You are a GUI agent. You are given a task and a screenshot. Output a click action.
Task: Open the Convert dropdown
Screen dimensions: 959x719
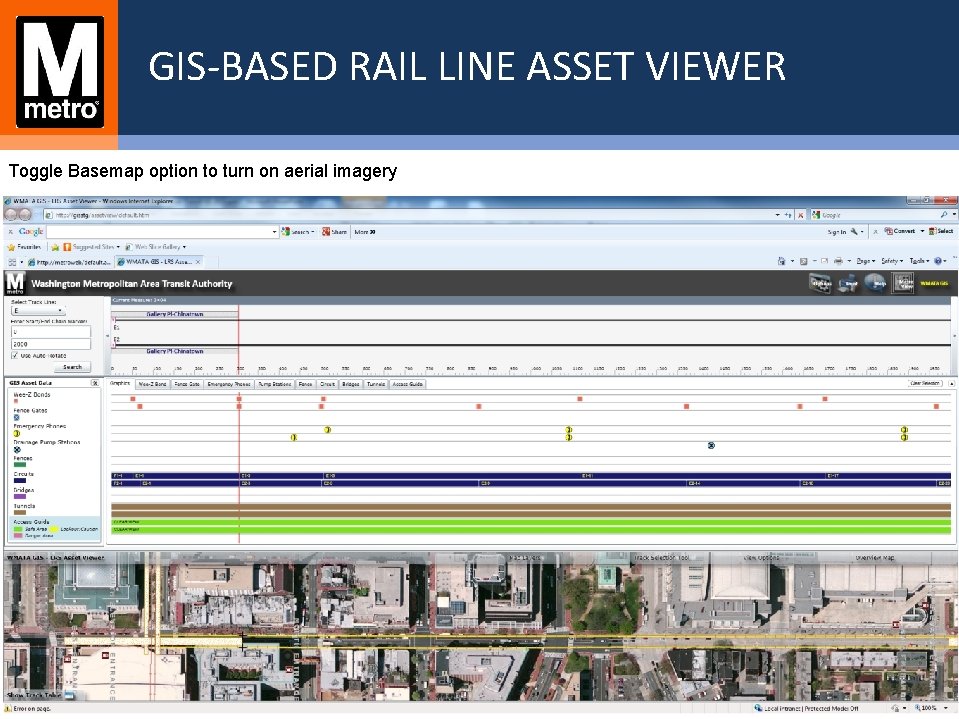click(922, 232)
